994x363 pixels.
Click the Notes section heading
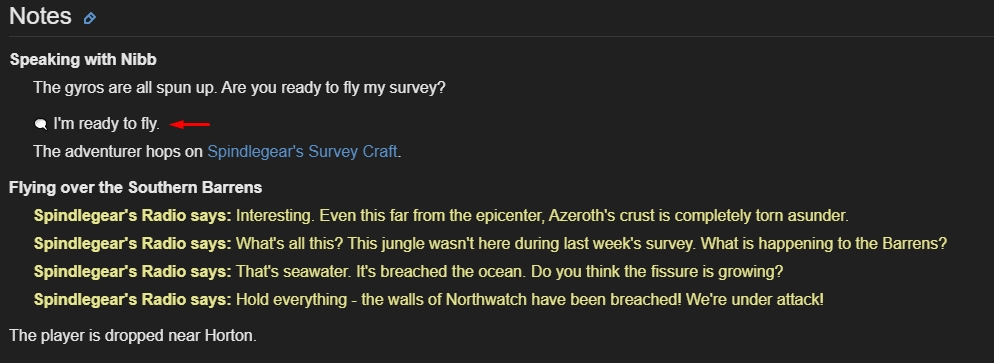(41, 16)
